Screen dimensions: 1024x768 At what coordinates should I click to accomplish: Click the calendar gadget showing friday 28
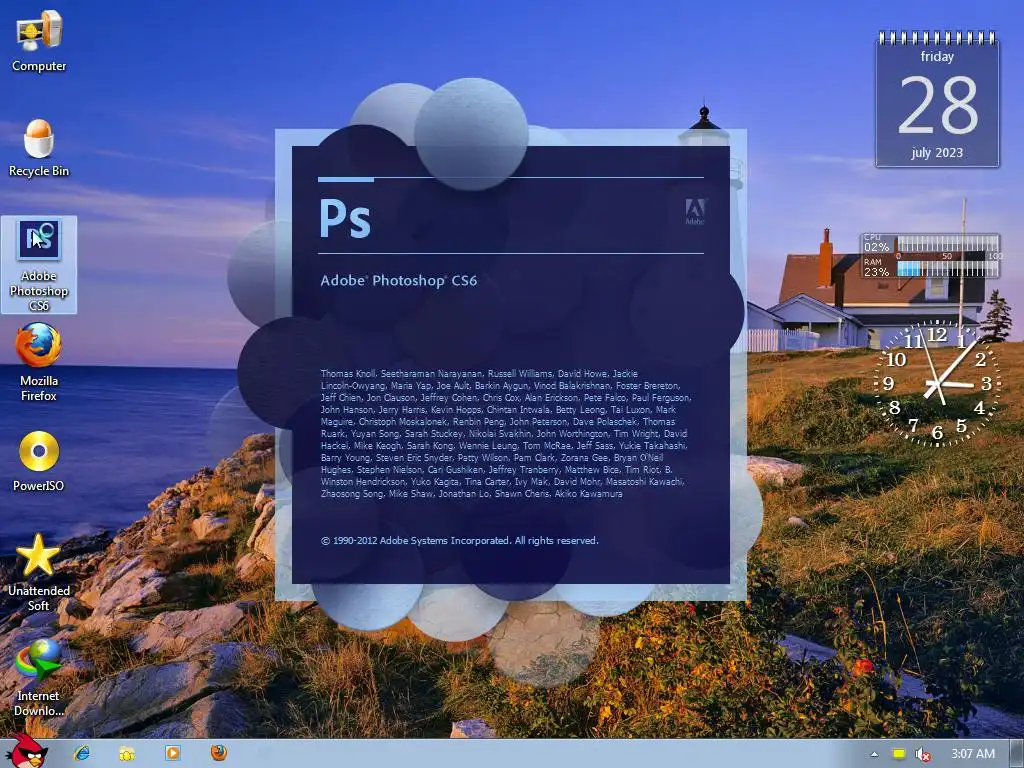coord(937,99)
